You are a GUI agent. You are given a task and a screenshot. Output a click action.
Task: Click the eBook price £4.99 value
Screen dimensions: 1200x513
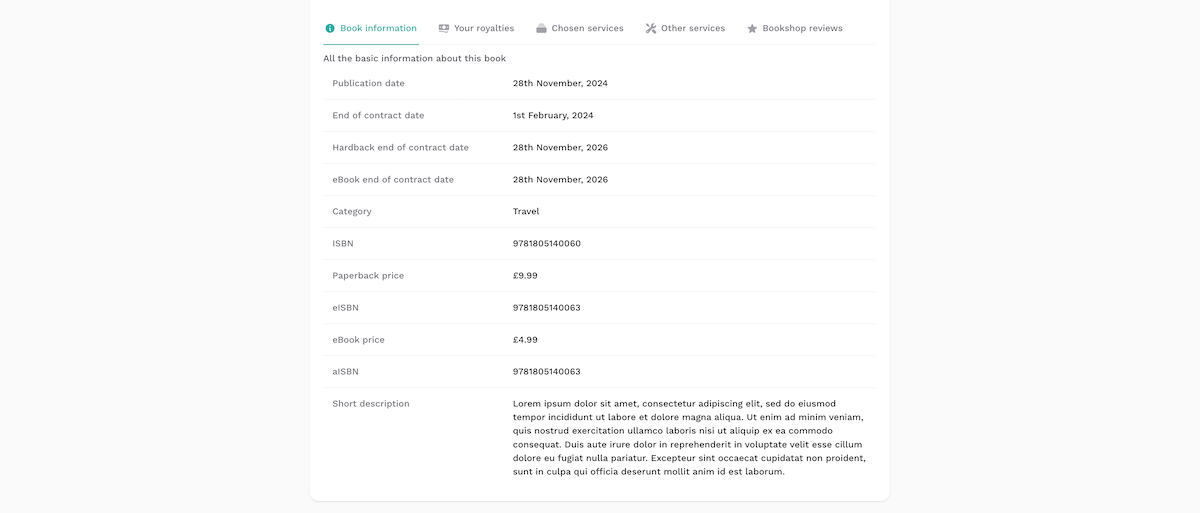coord(525,339)
